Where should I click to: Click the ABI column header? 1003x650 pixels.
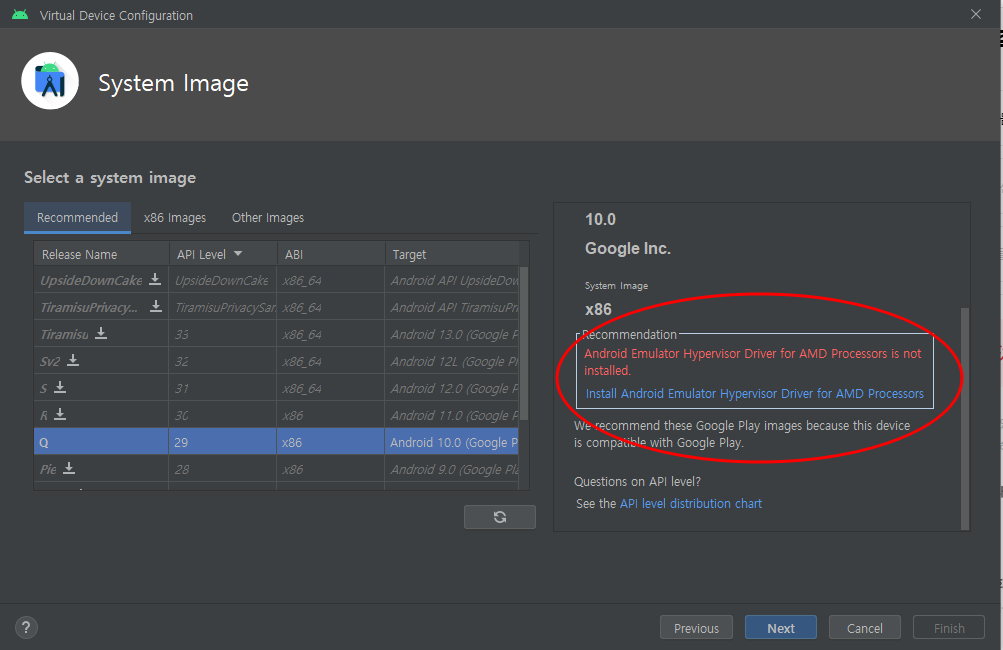click(331, 254)
